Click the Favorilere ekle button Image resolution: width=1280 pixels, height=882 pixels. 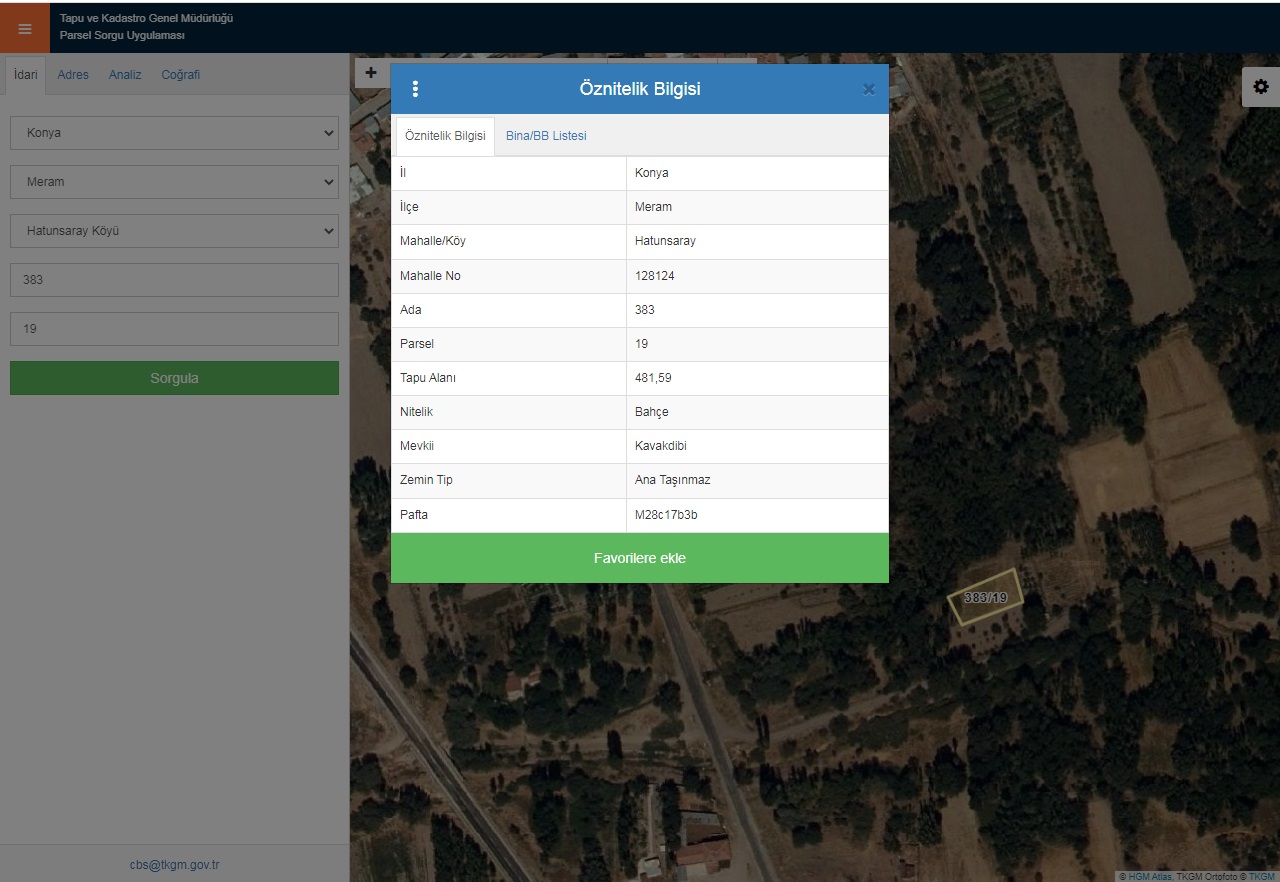639,558
